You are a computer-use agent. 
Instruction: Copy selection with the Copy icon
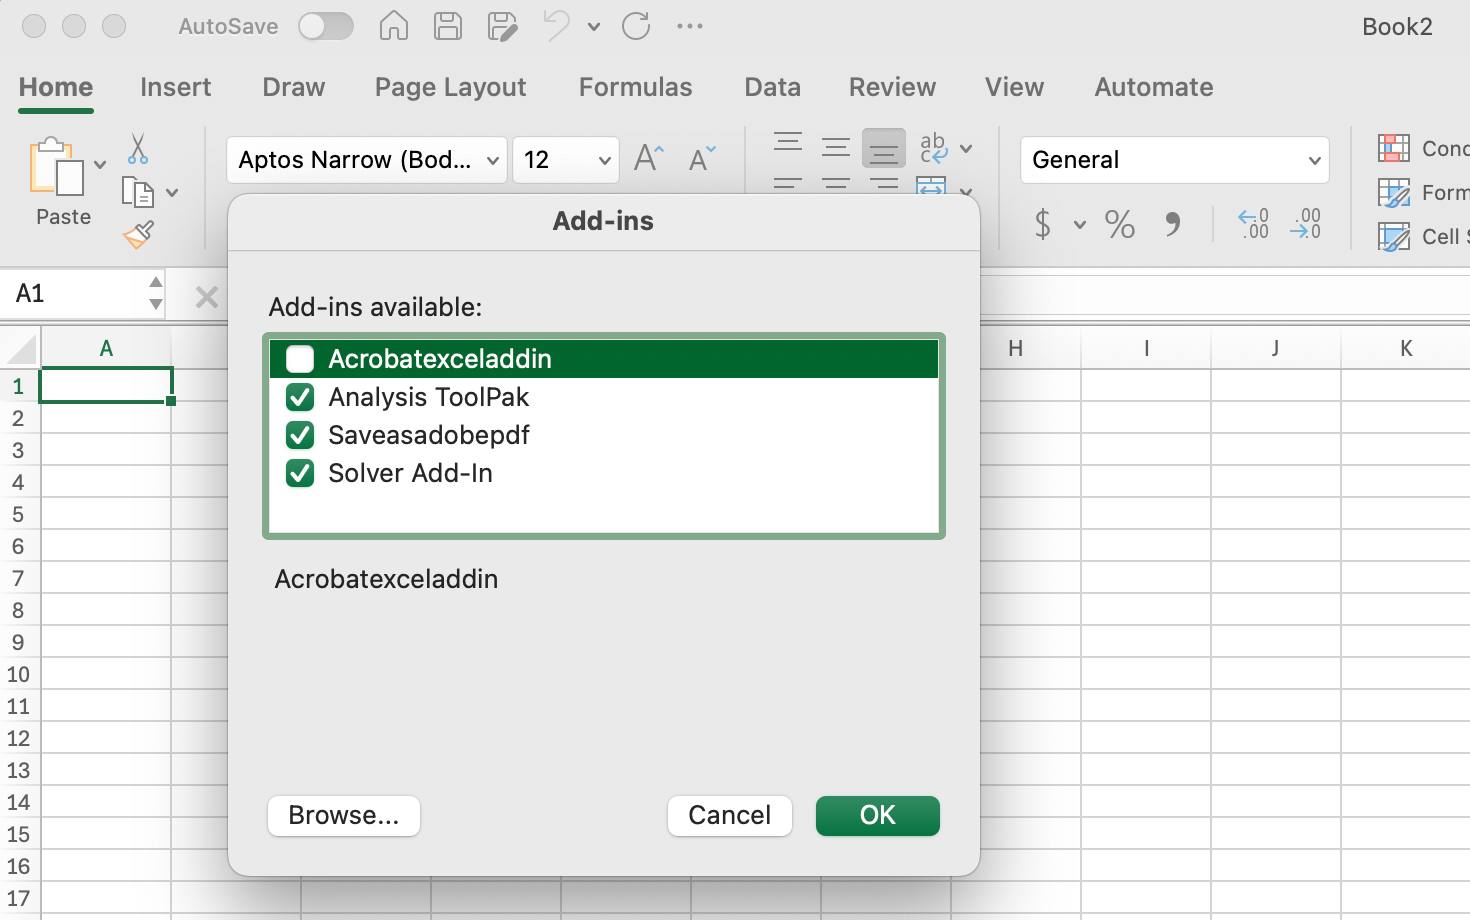[x=137, y=192]
